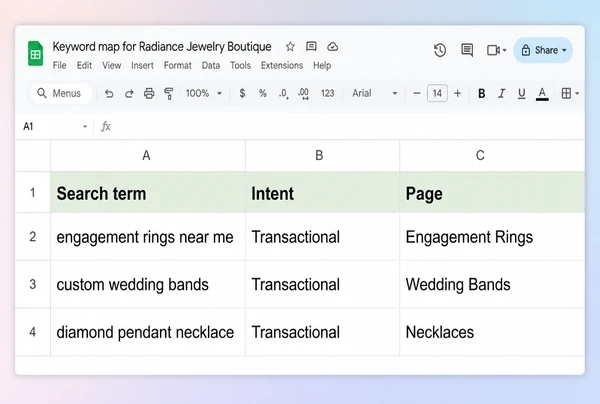Select cell "diamond pendant necklace"
This screenshot has width=600, height=404.
tap(148, 332)
